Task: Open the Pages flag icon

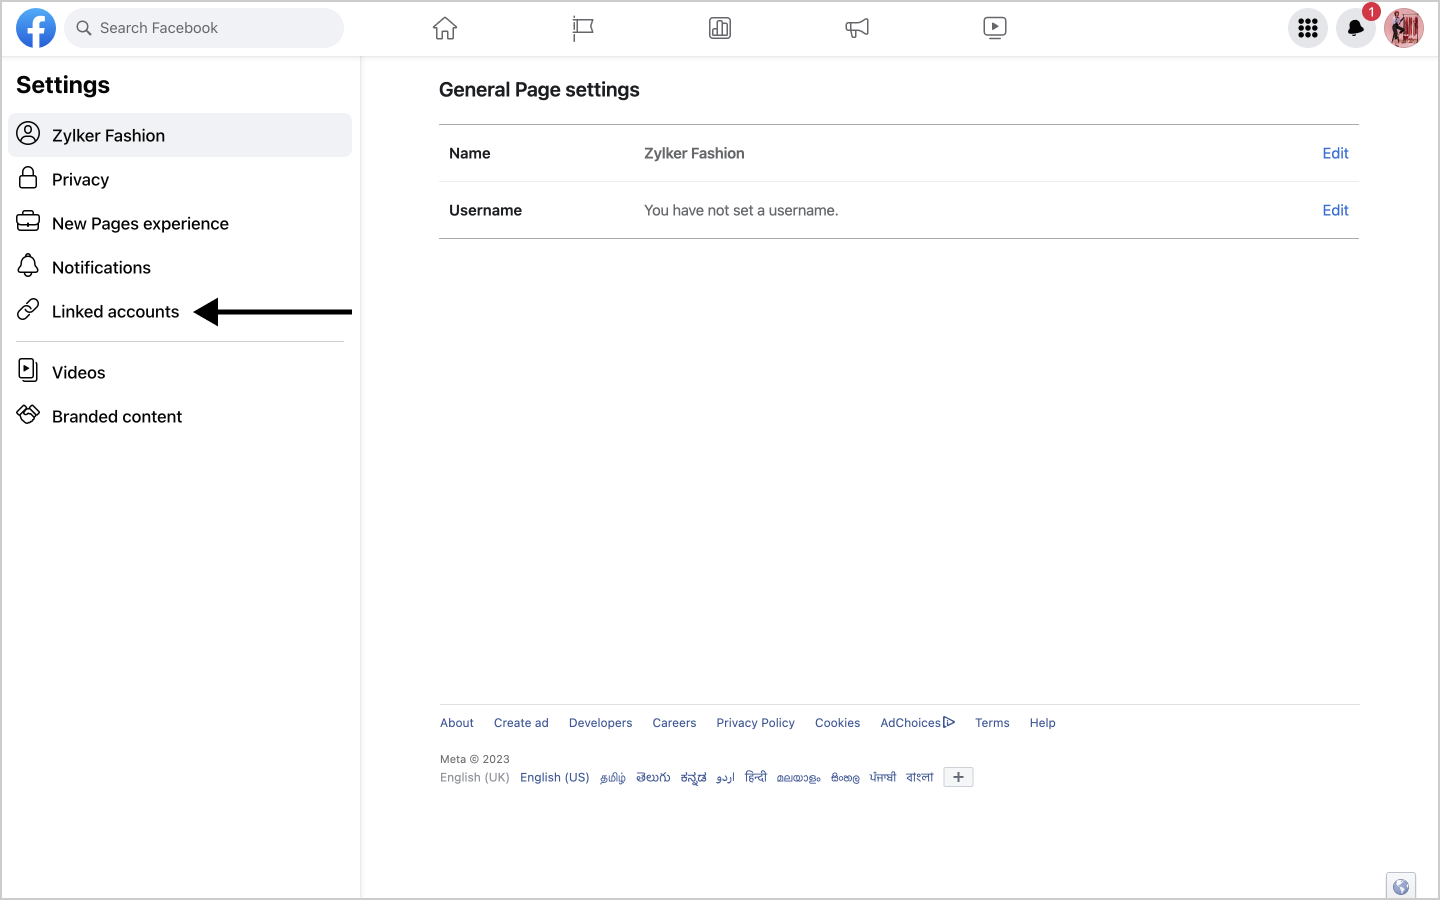Action: tap(582, 28)
